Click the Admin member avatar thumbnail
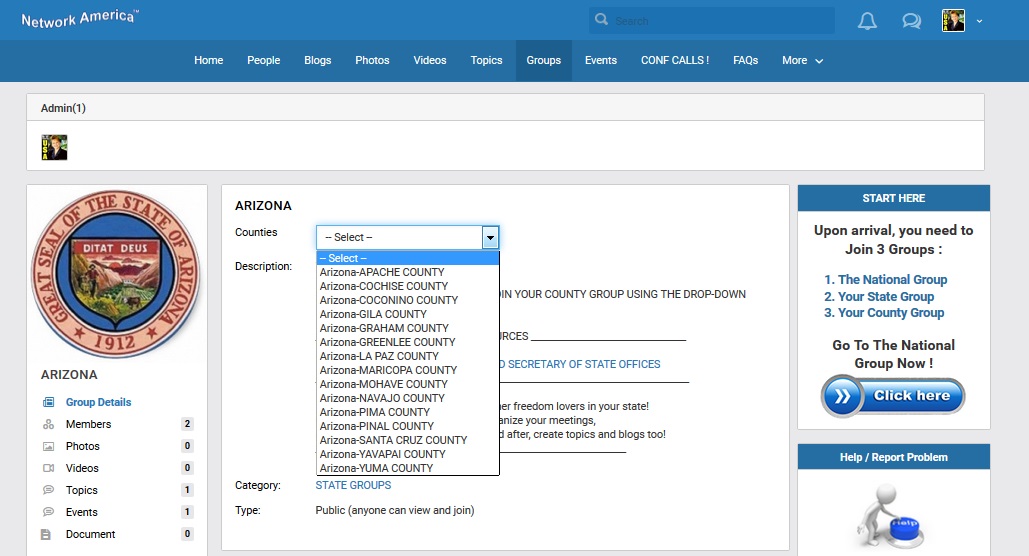This screenshot has width=1029, height=556. [x=54, y=148]
